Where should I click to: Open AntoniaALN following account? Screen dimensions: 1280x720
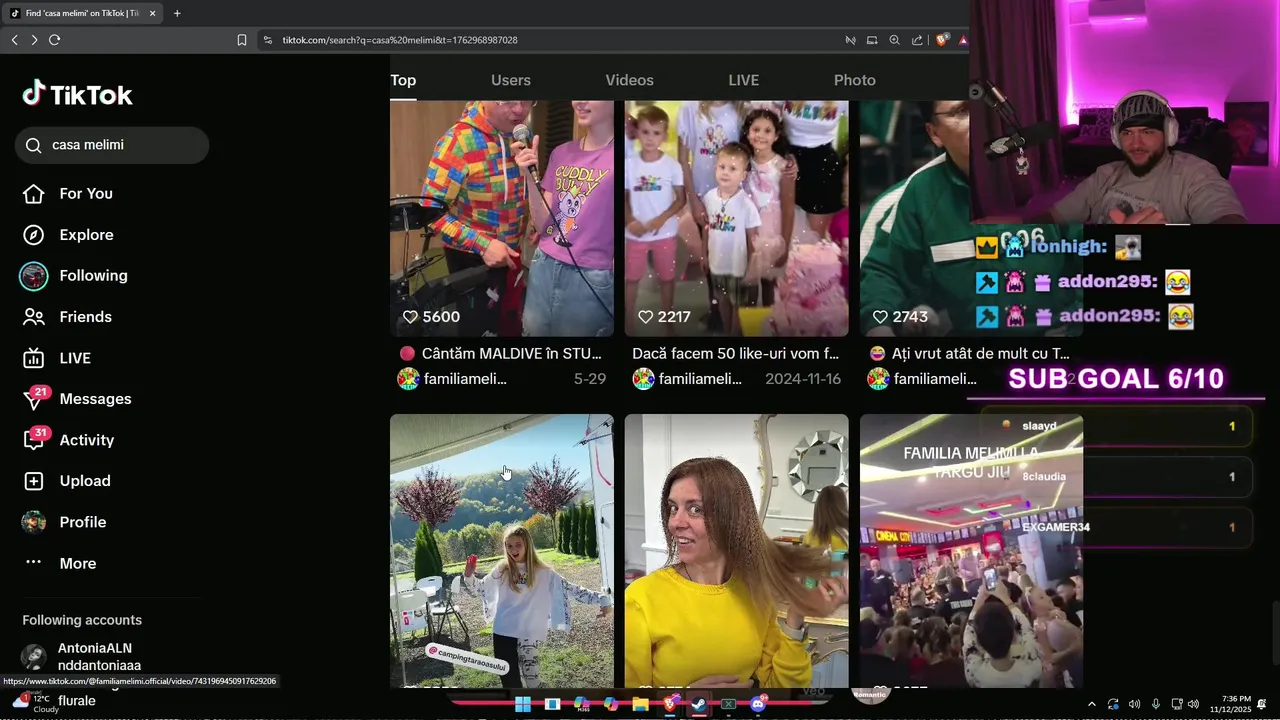coord(99,656)
